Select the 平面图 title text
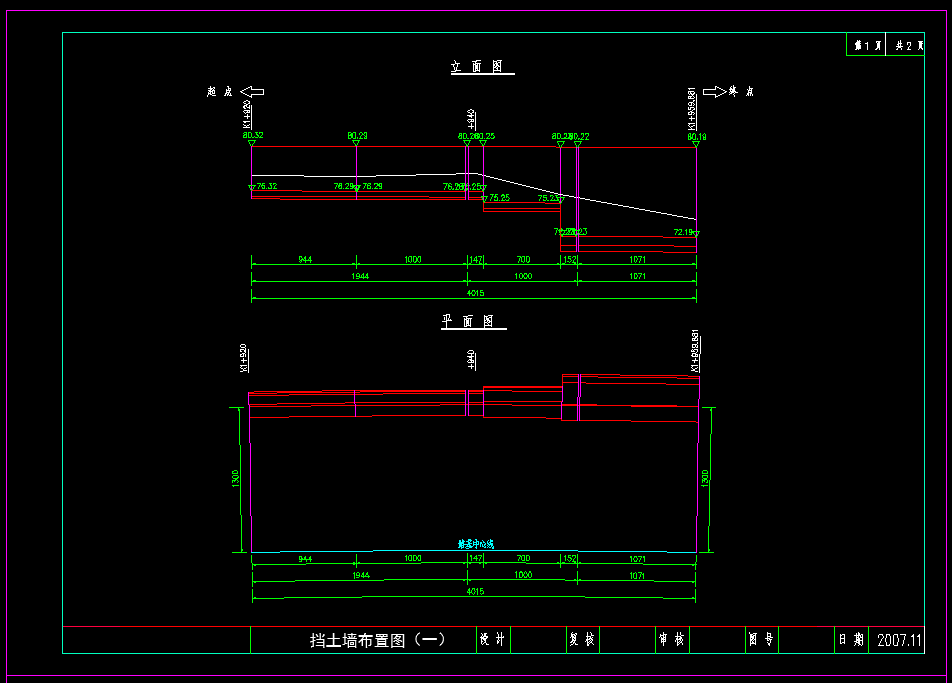The height and width of the screenshot is (683, 952). tap(474, 322)
